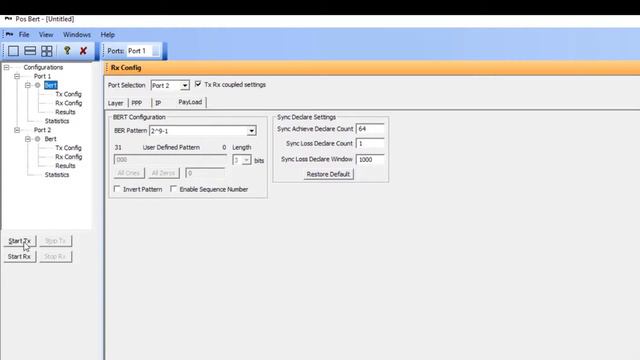Switch to the IP tab

[158, 103]
